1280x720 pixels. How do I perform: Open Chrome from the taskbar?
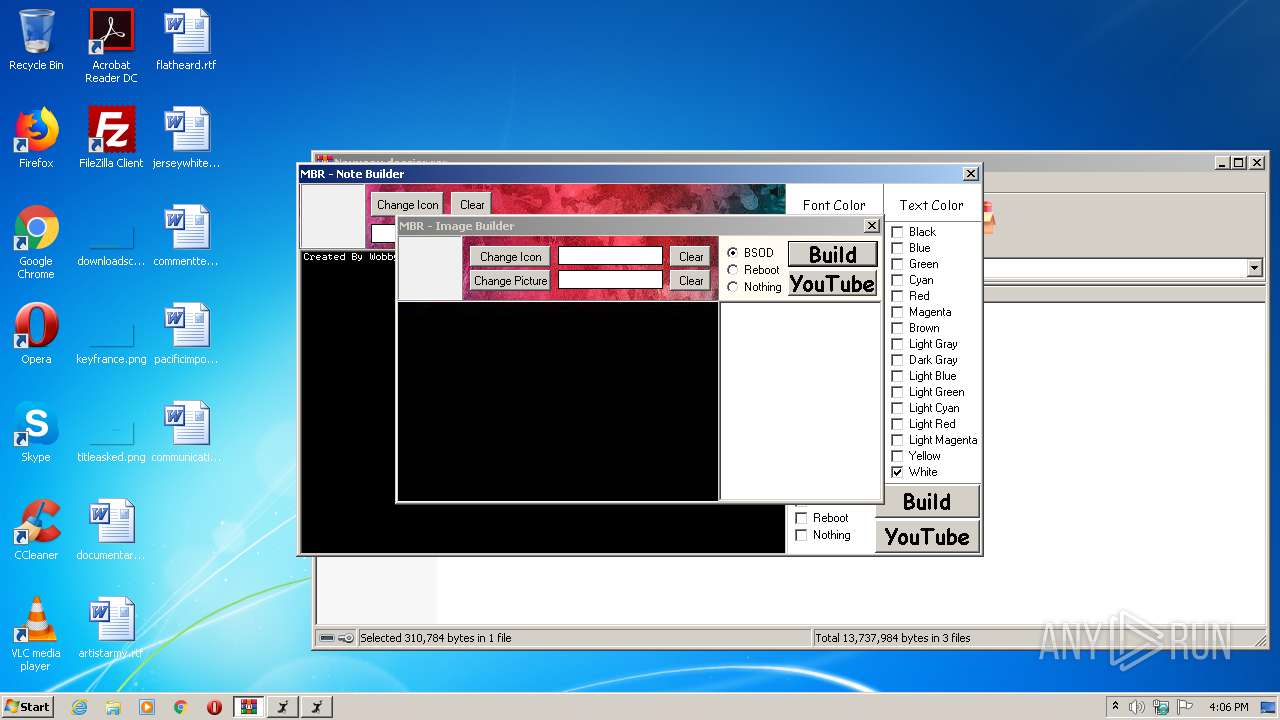[181, 707]
